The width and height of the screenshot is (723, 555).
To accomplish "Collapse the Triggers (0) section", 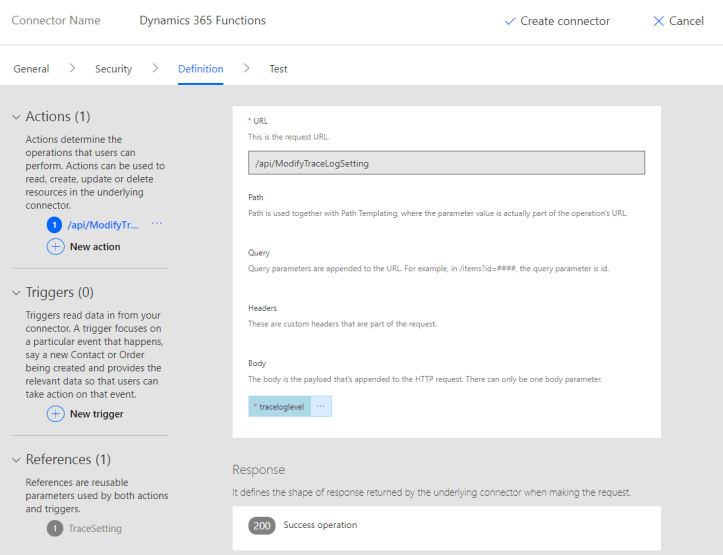I will tap(16, 293).
